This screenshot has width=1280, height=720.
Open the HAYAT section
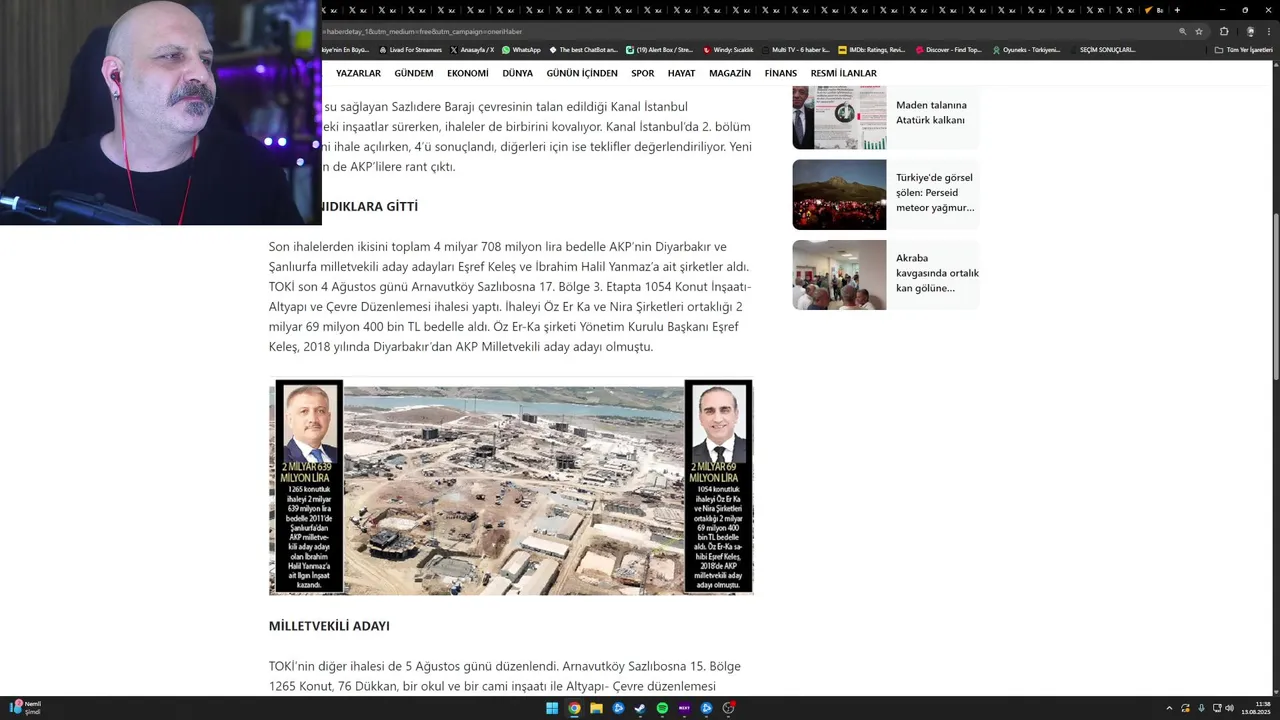tap(681, 73)
